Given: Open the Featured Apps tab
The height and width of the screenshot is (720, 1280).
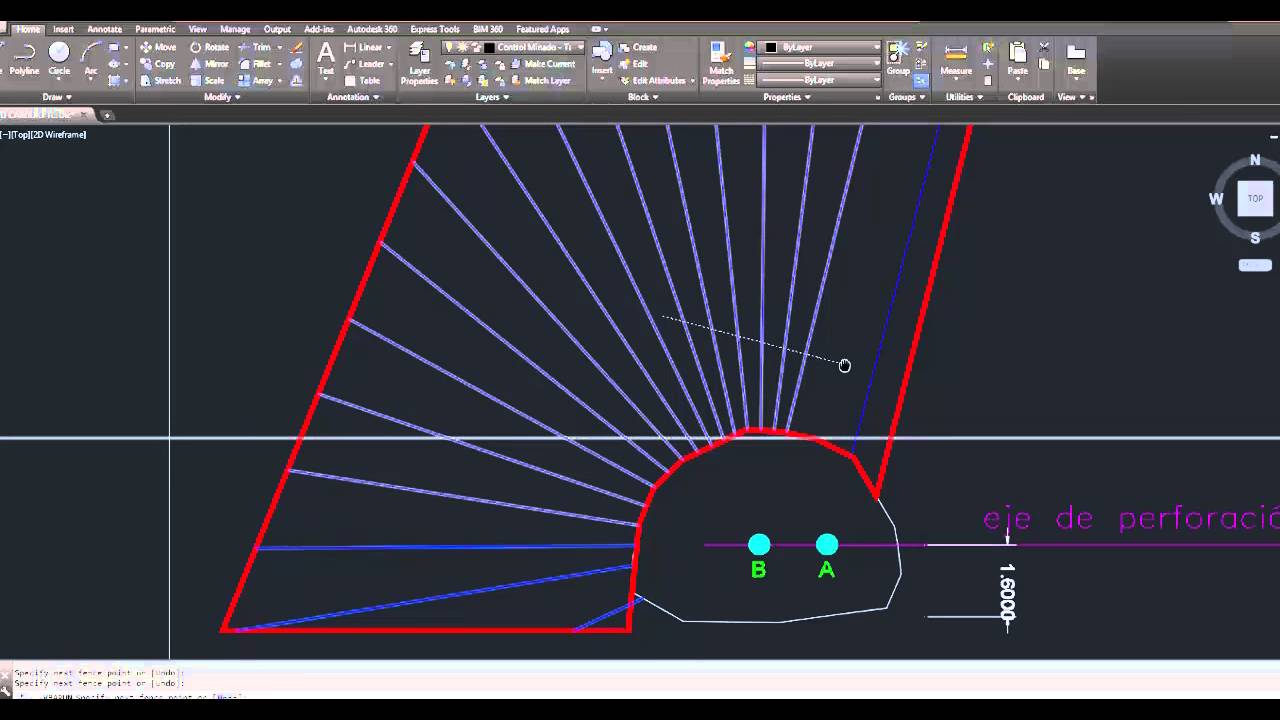Looking at the screenshot, I should coord(542,29).
